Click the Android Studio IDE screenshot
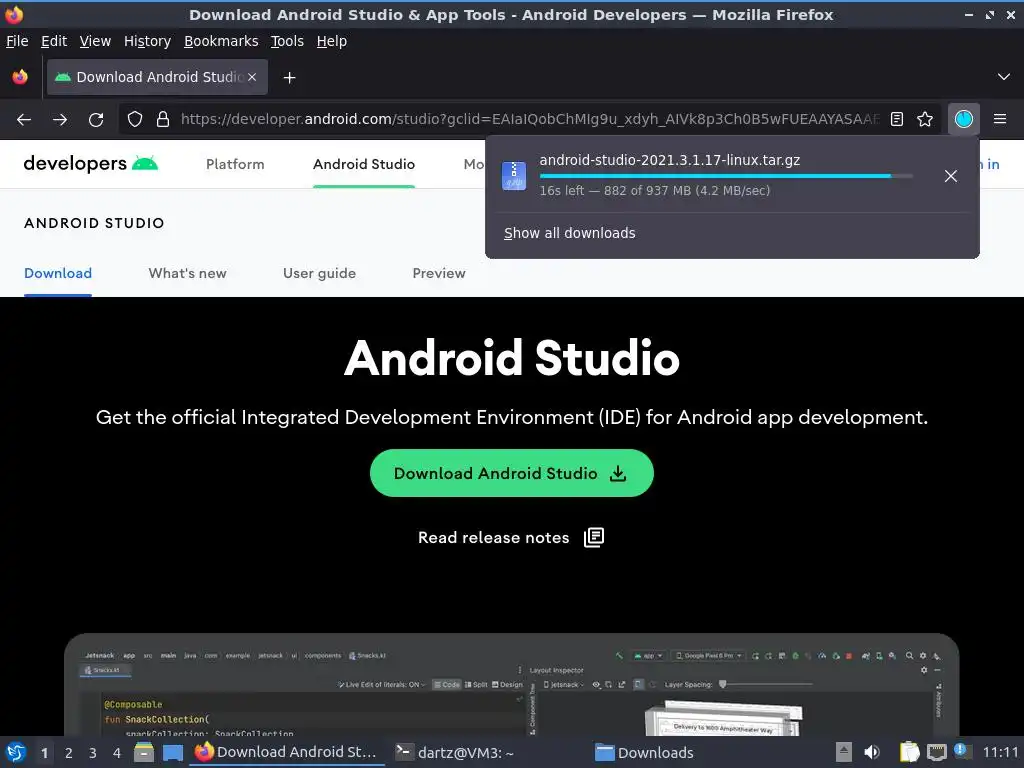The image size is (1024, 768). point(511,684)
